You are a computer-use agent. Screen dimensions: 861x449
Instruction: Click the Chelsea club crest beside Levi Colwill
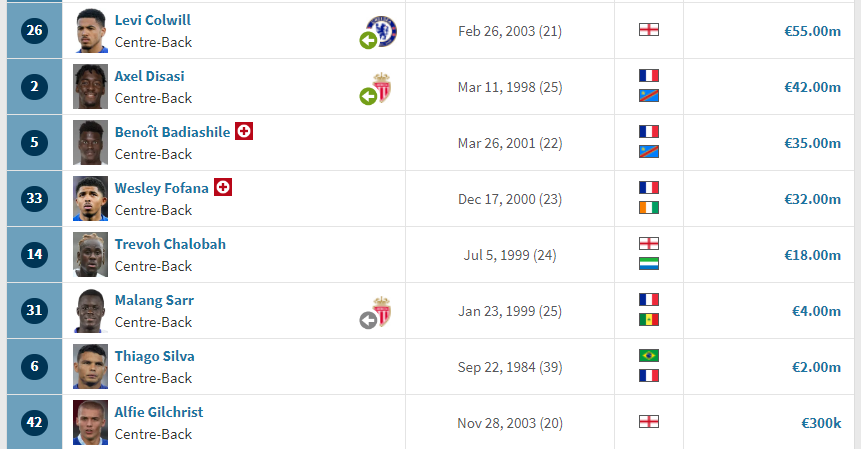(382, 31)
